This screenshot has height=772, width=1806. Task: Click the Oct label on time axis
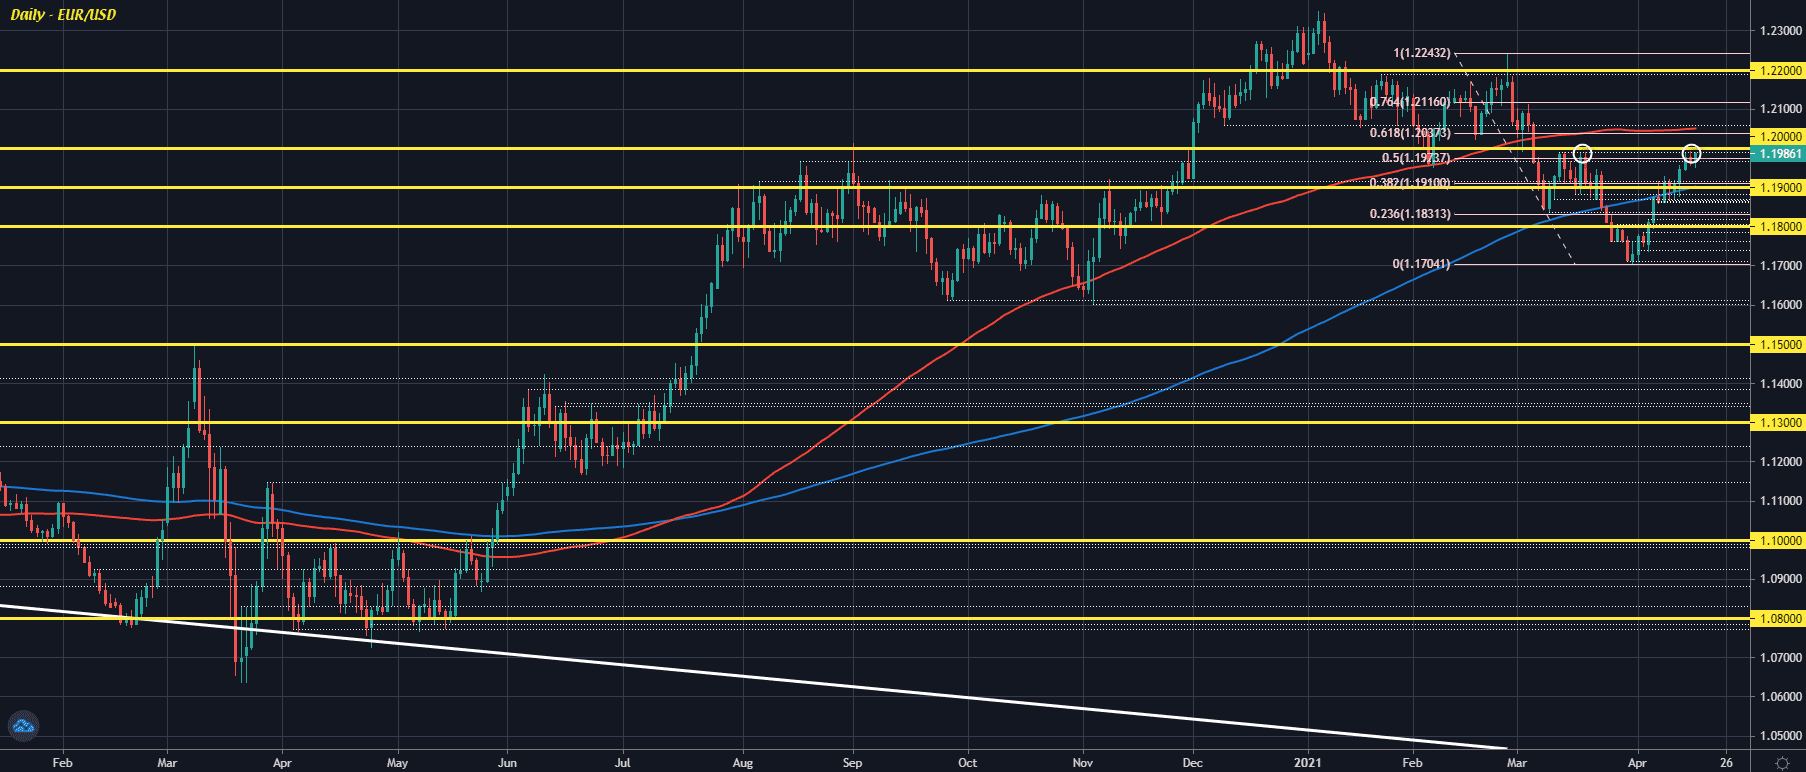(x=967, y=762)
